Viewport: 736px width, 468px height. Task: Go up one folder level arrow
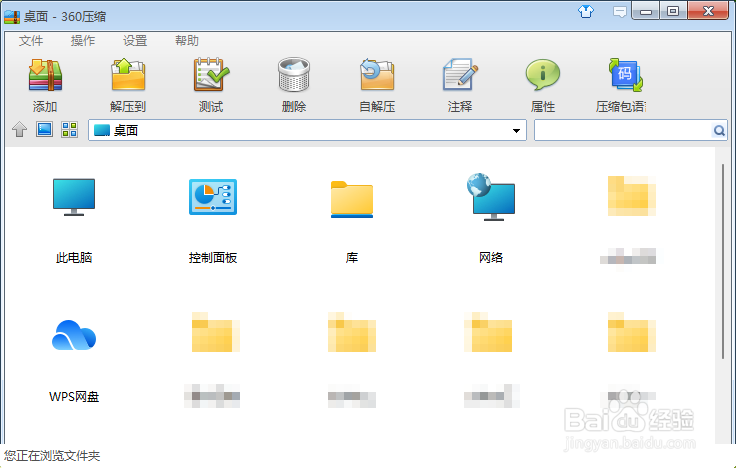[19, 129]
